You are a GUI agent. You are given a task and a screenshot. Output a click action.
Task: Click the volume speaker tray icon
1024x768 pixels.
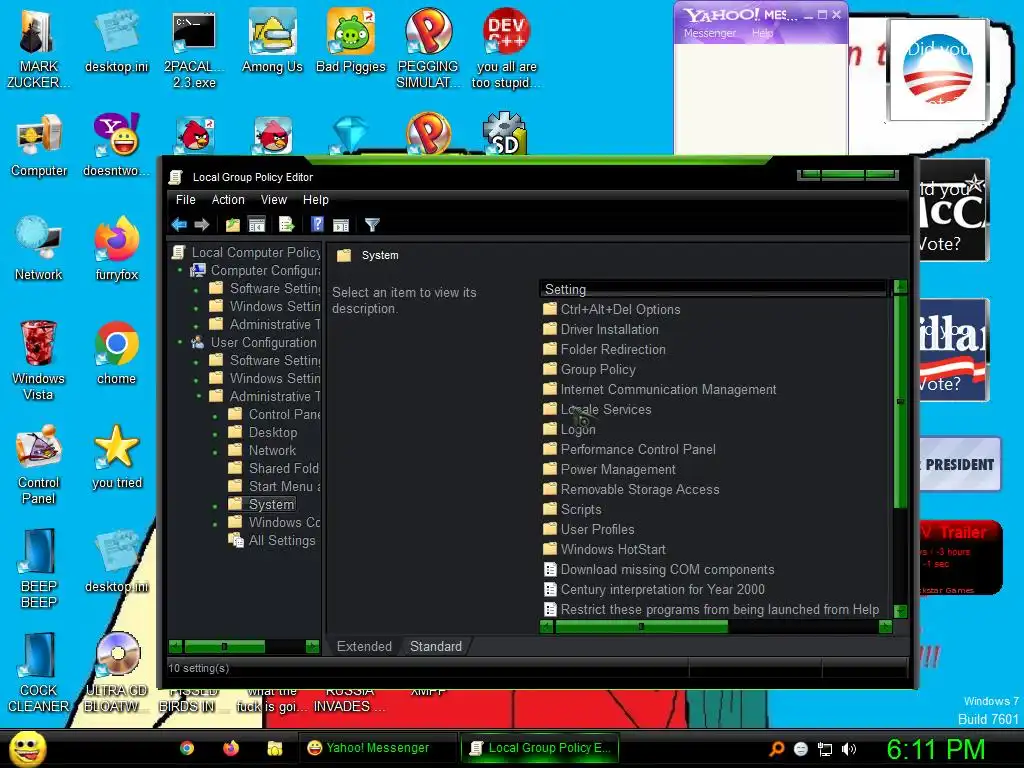coord(849,749)
